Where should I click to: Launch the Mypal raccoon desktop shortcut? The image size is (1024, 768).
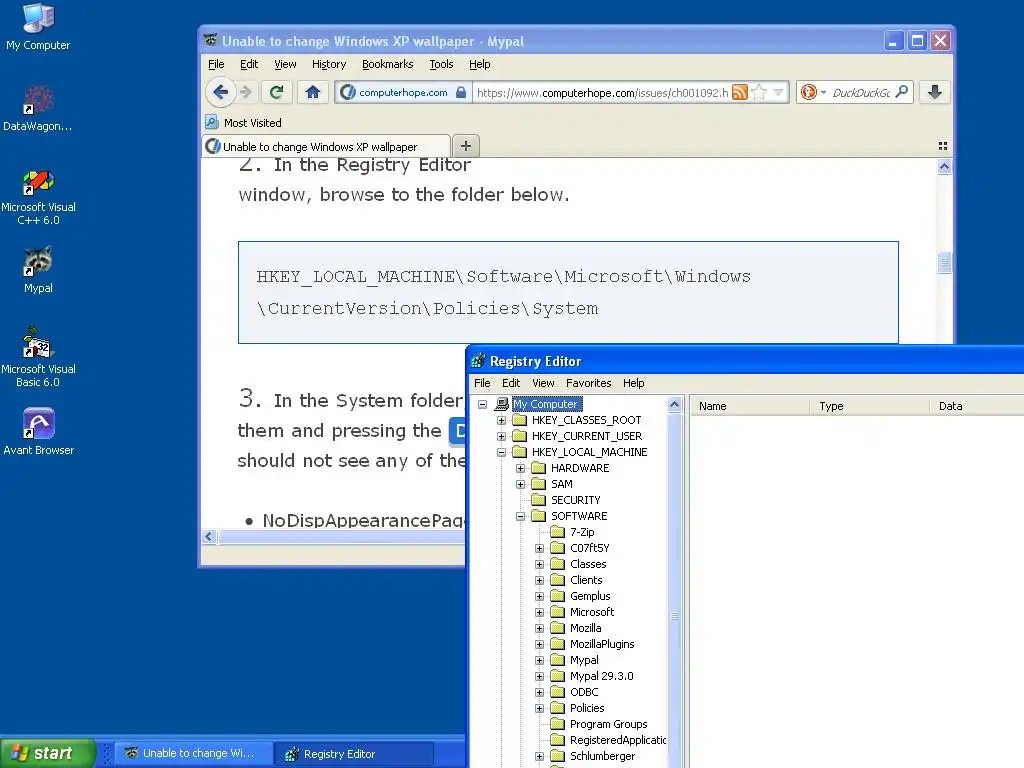38,270
